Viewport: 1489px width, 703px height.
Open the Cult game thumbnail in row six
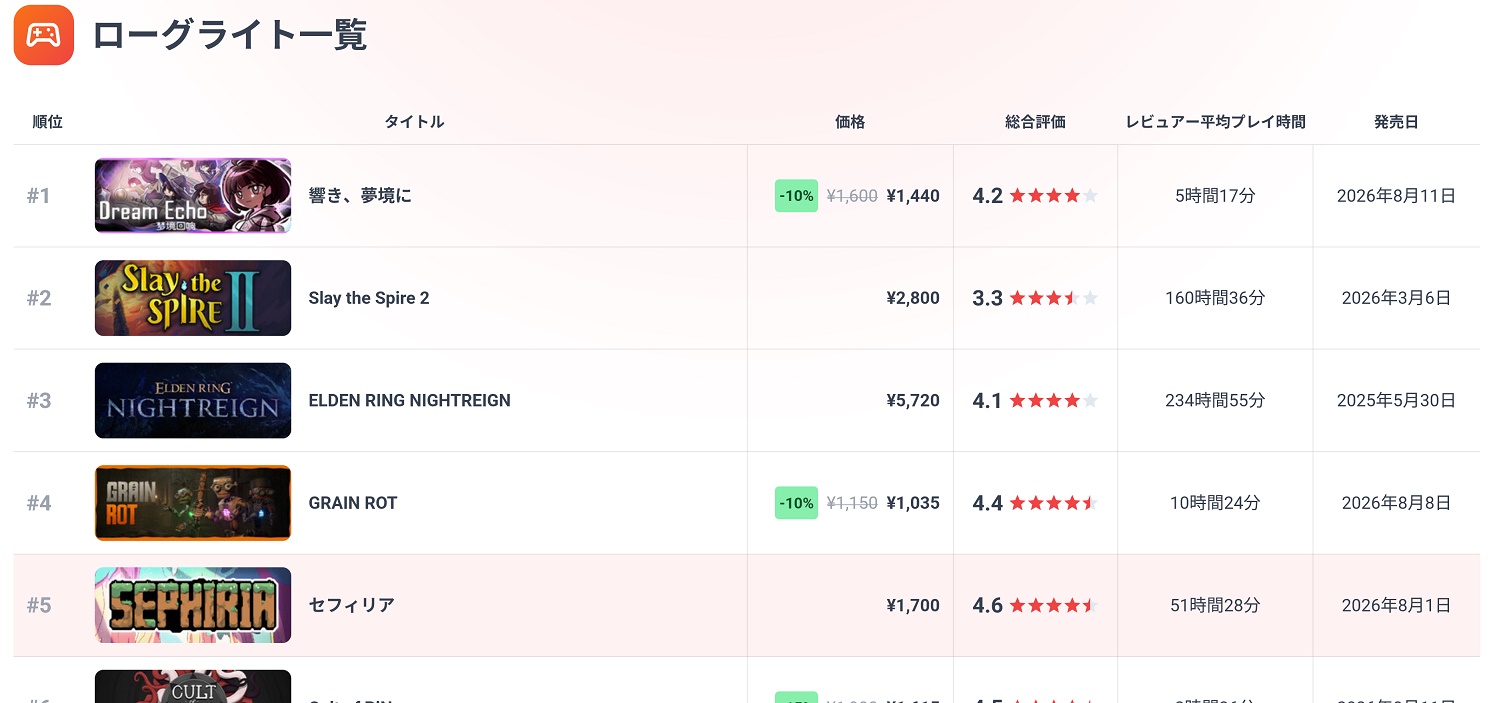click(x=193, y=687)
